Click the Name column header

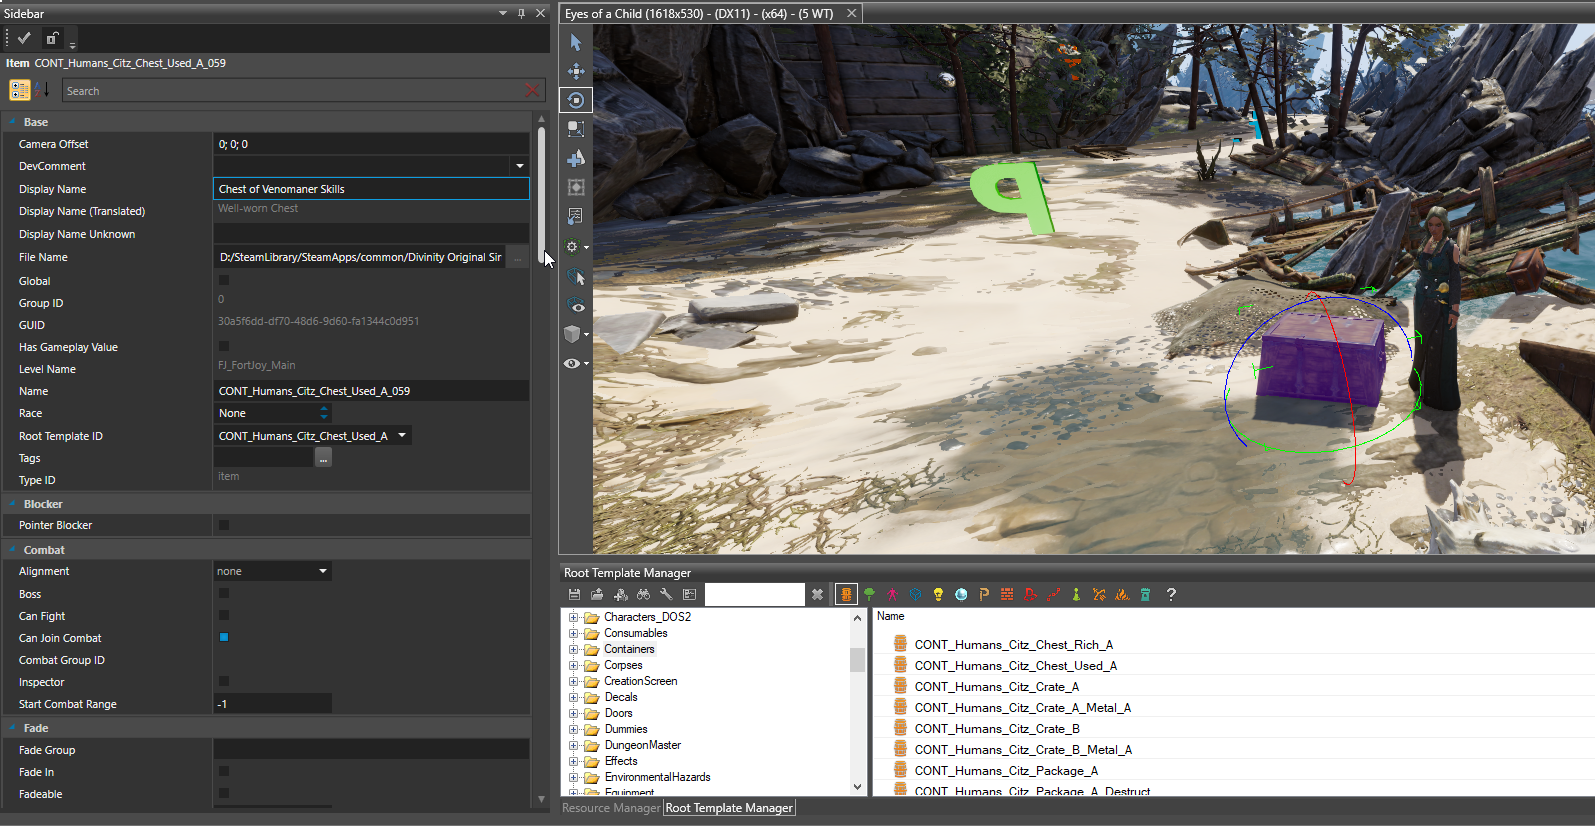tap(891, 616)
